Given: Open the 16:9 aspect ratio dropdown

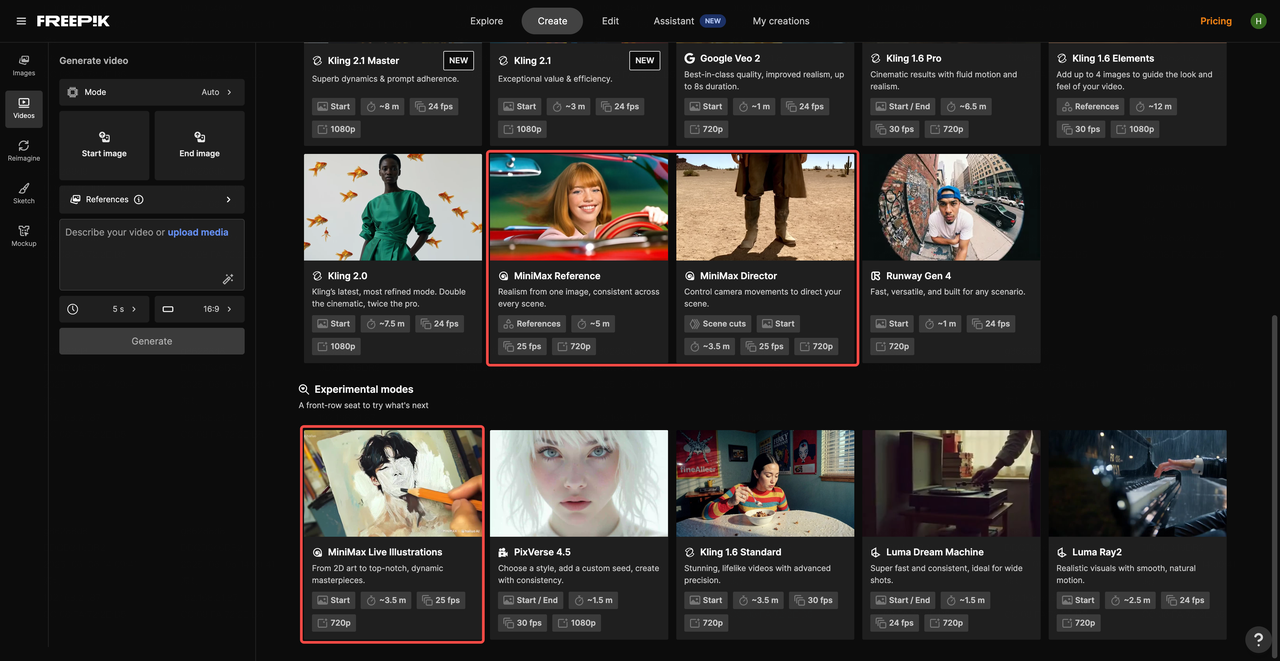Looking at the screenshot, I should tap(200, 309).
